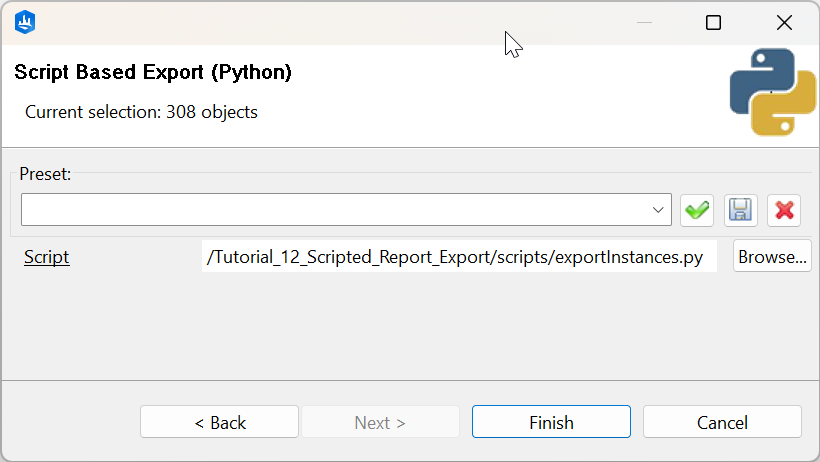Click the exportInstances.py script path field
This screenshot has width=820, height=462.
pos(459,257)
